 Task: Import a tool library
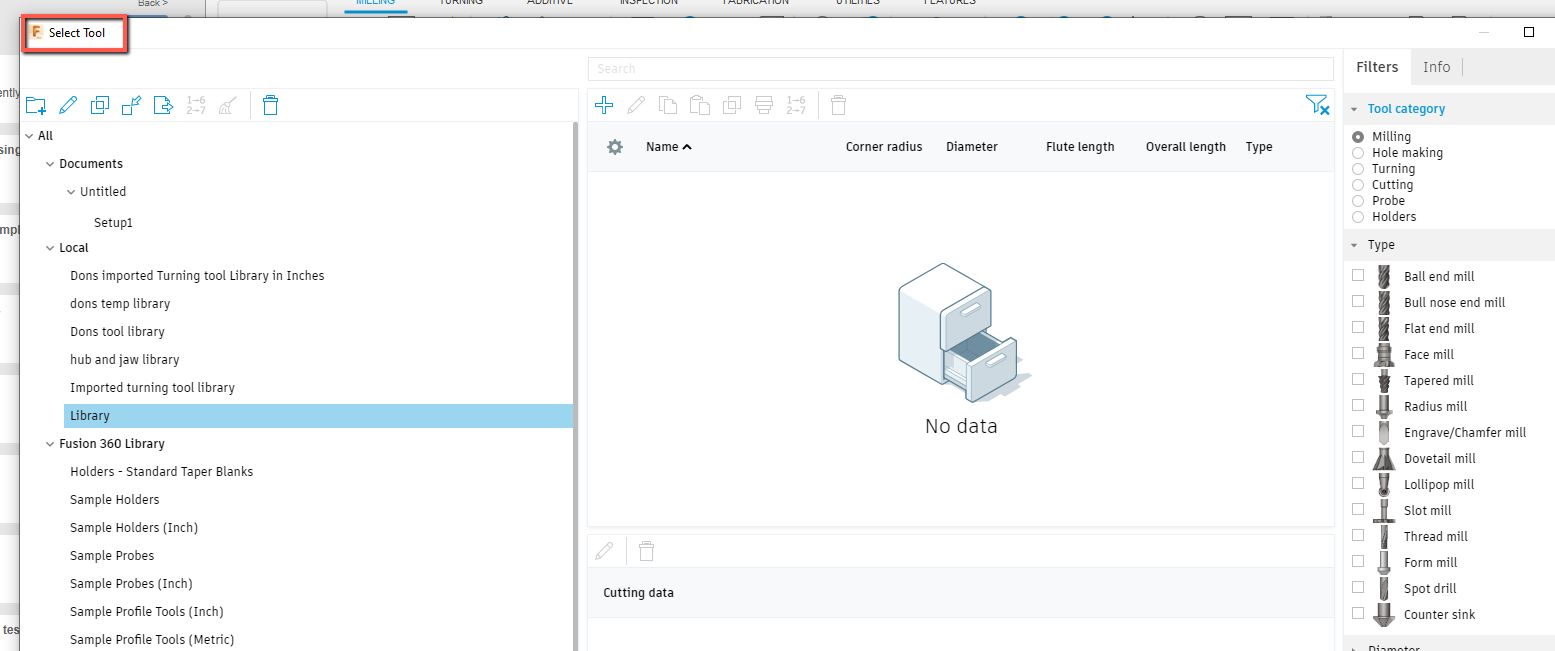[x=132, y=105]
